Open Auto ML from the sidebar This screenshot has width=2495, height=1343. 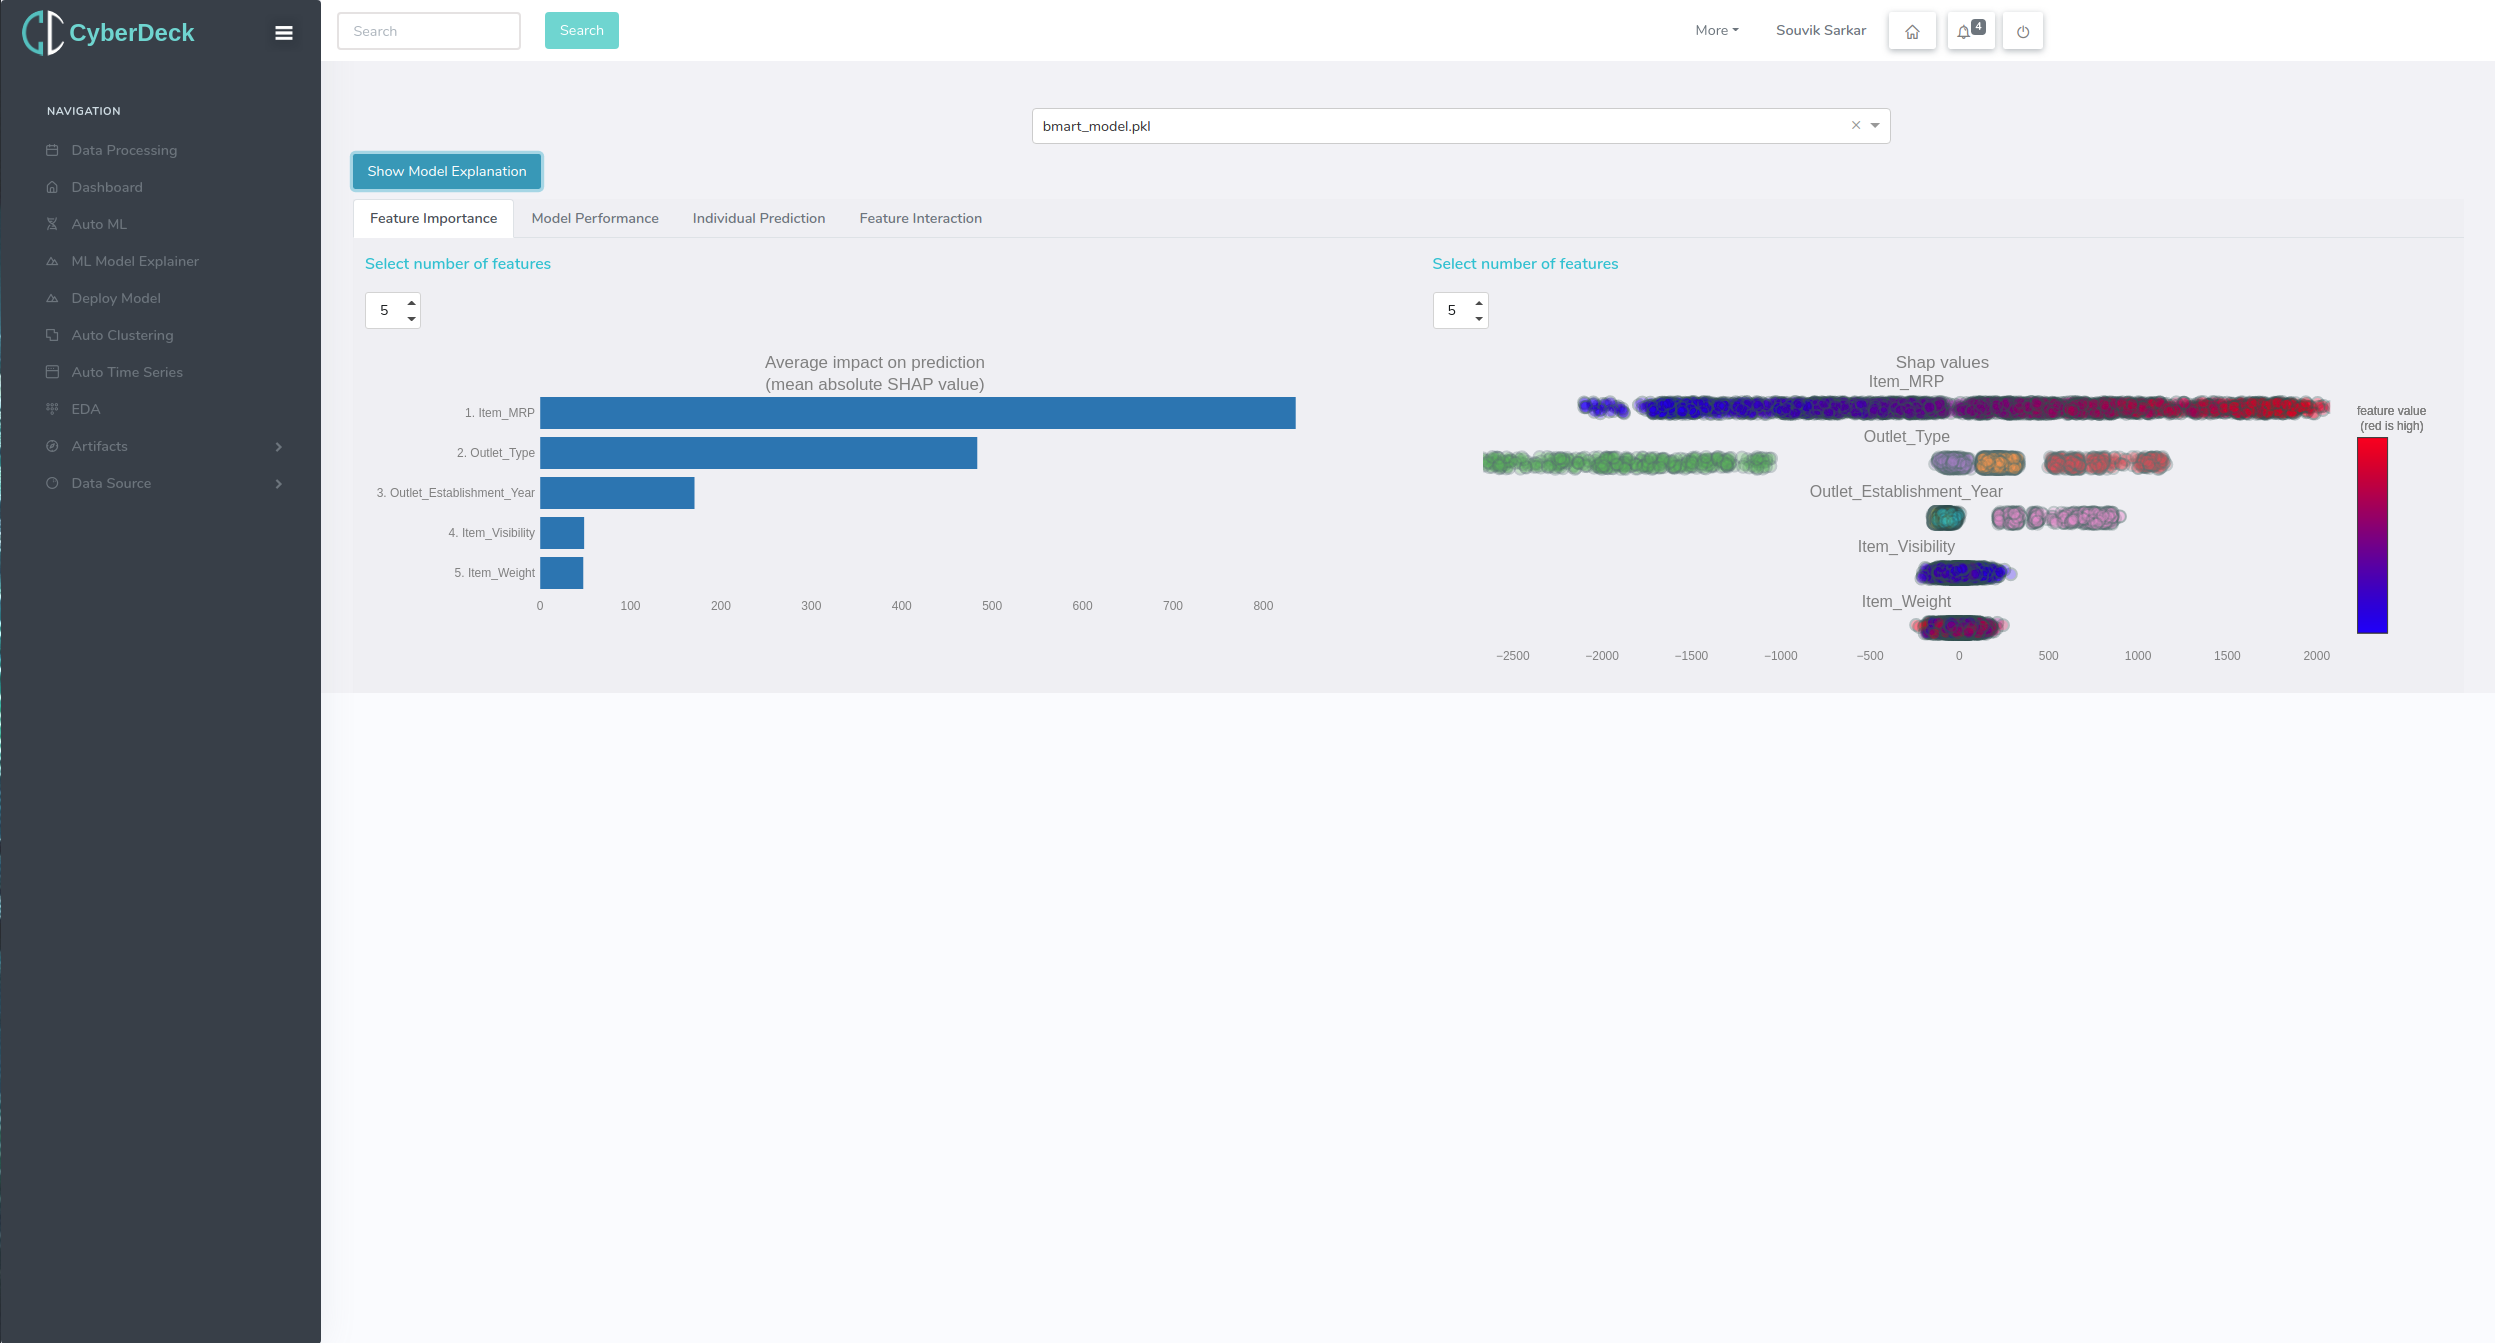(x=99, y=224)
